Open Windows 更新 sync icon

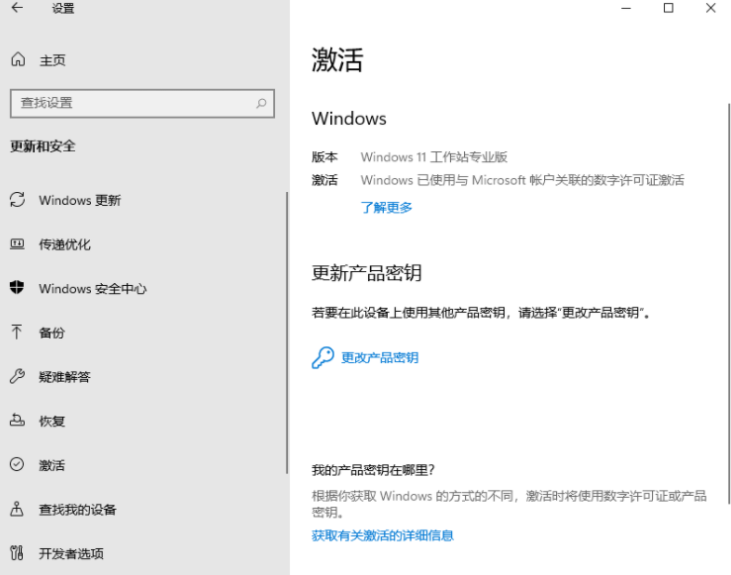point(17,200)
